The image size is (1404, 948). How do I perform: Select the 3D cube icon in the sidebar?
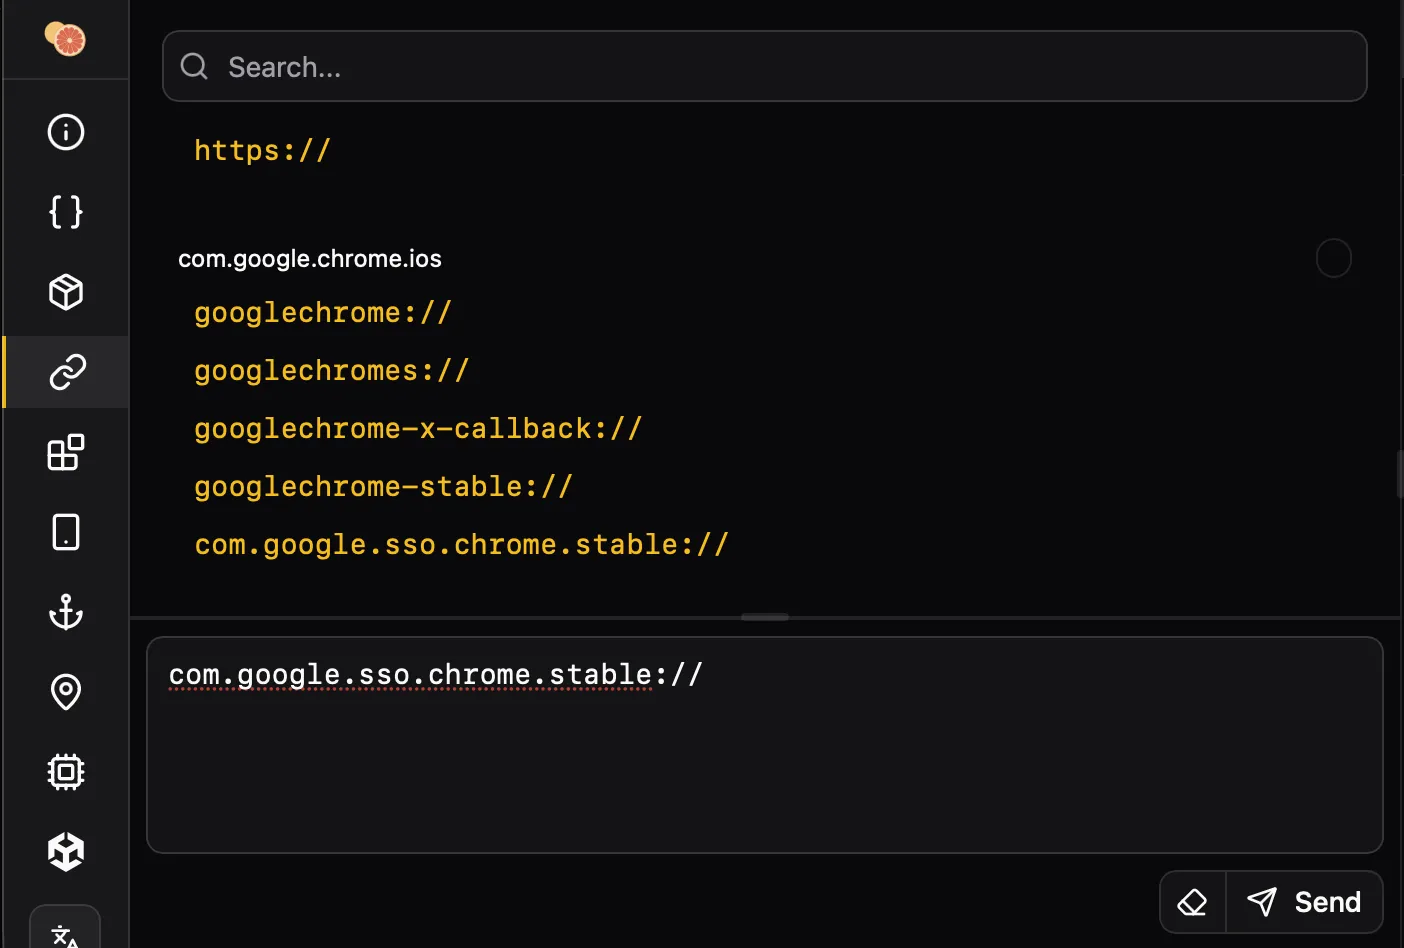pyautogui.click(x=65, y=850)
